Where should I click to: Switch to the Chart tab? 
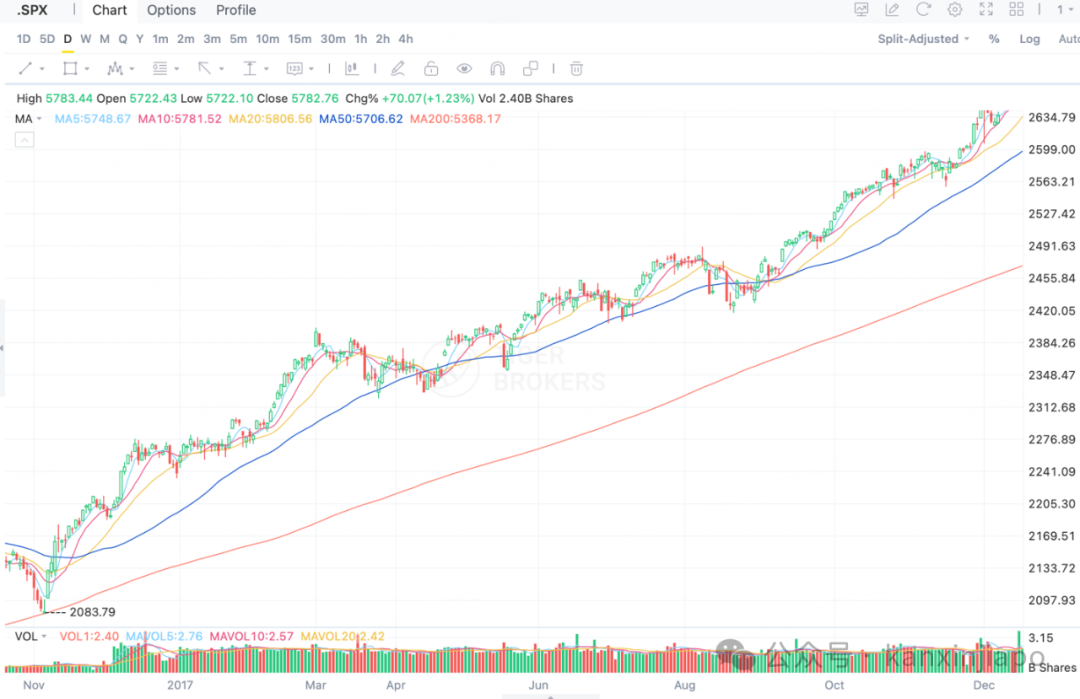pos(110,10)
